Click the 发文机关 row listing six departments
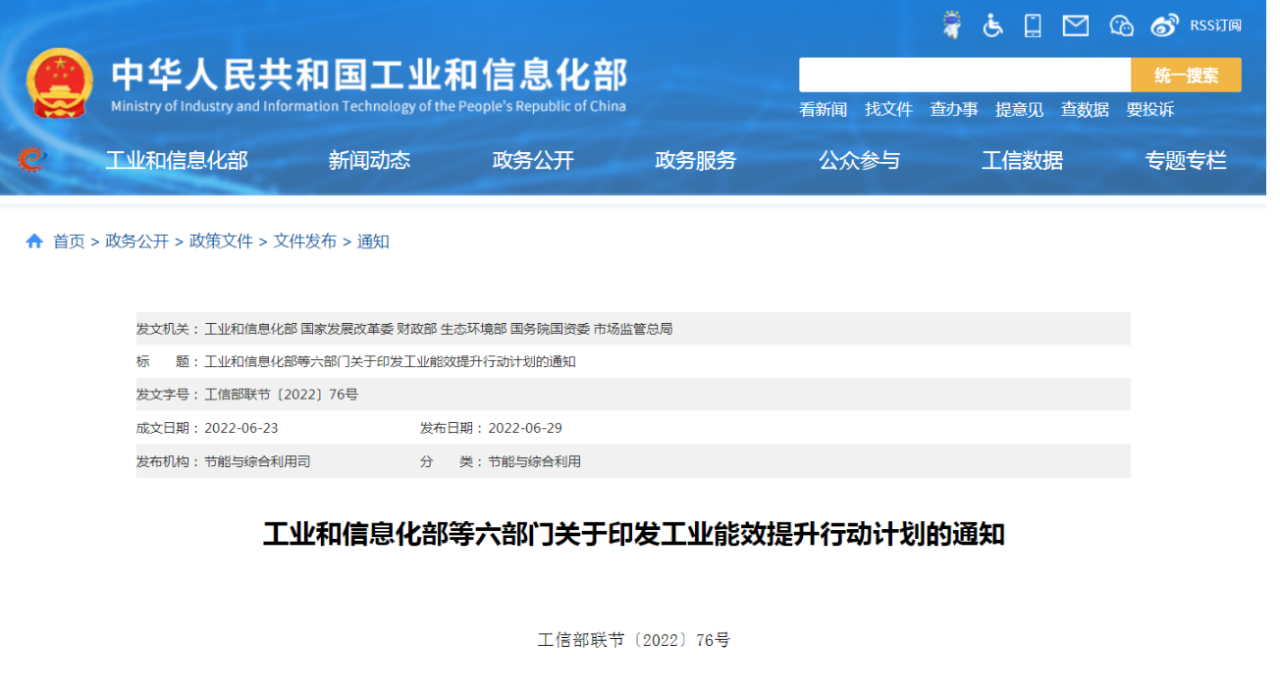This screenshot has height=675, width=1280. pos(633,328)
